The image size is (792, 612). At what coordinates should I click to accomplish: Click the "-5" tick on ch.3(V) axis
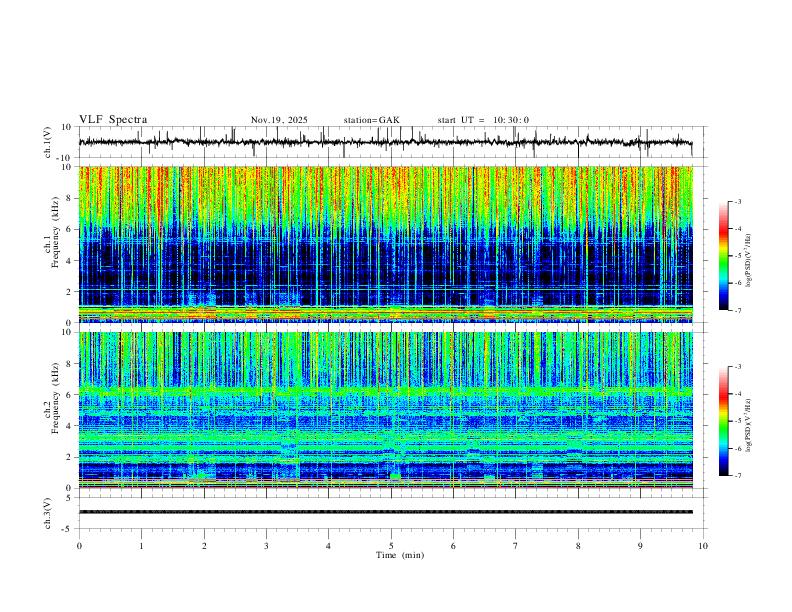tap(68, 529)
